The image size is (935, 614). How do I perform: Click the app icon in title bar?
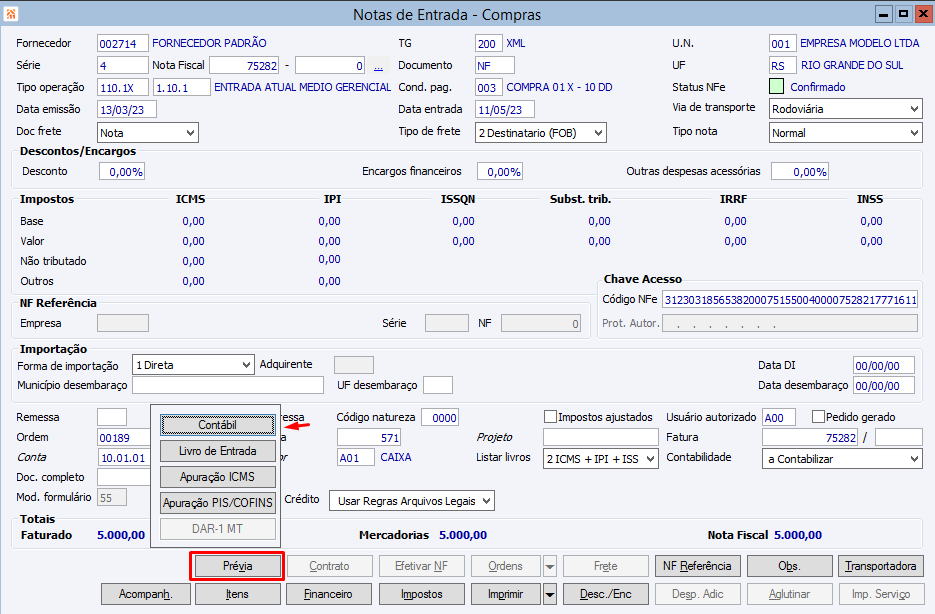pos(11,14)
